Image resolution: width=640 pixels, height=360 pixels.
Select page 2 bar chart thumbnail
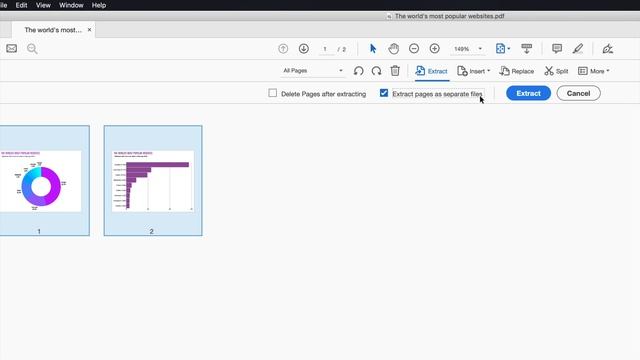(153, 180)
